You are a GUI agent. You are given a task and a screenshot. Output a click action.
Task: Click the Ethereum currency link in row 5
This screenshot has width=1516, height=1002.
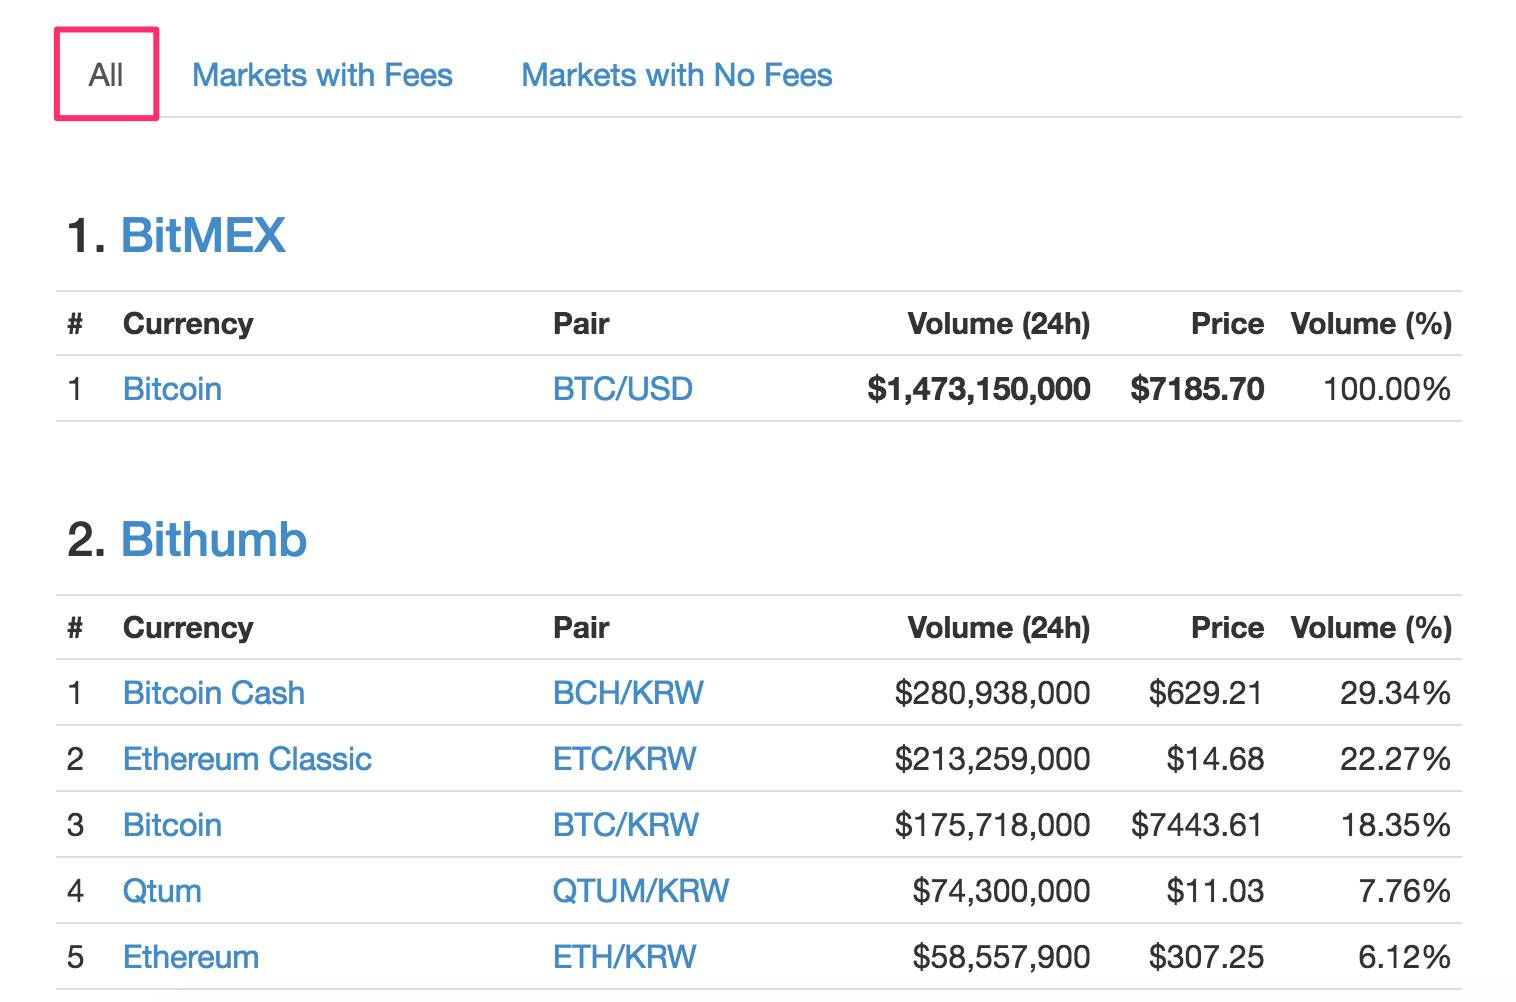point(191,957)
